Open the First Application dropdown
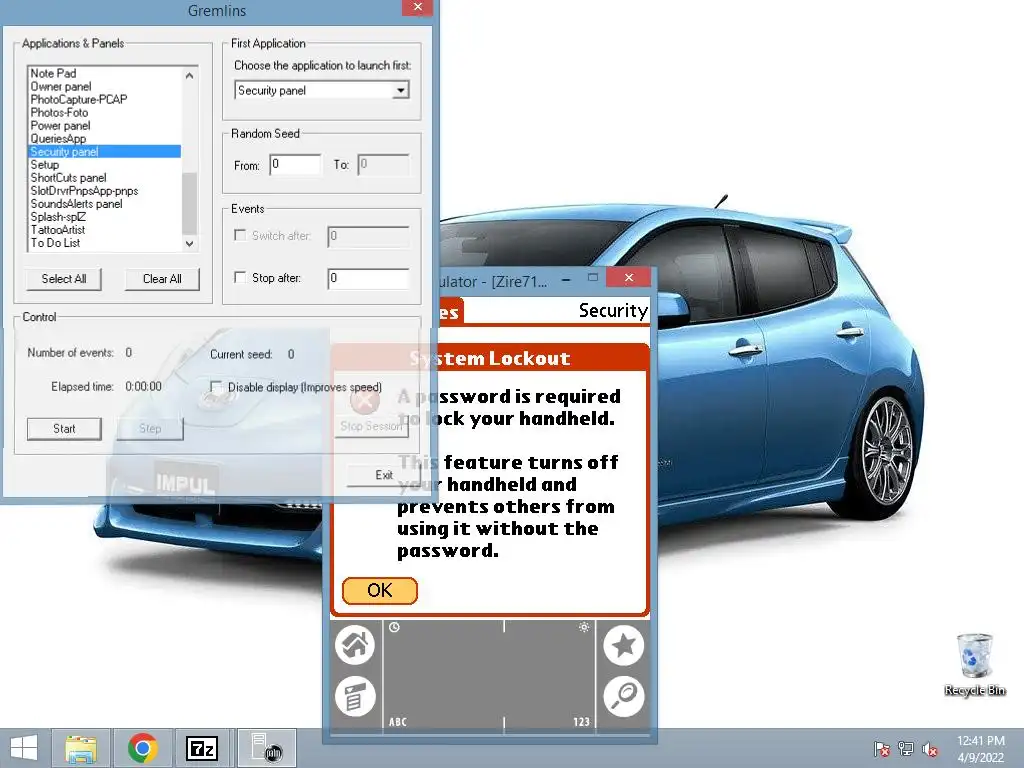Image resolution: width=1024 pixels, height=768 pixels. (400, 90)
